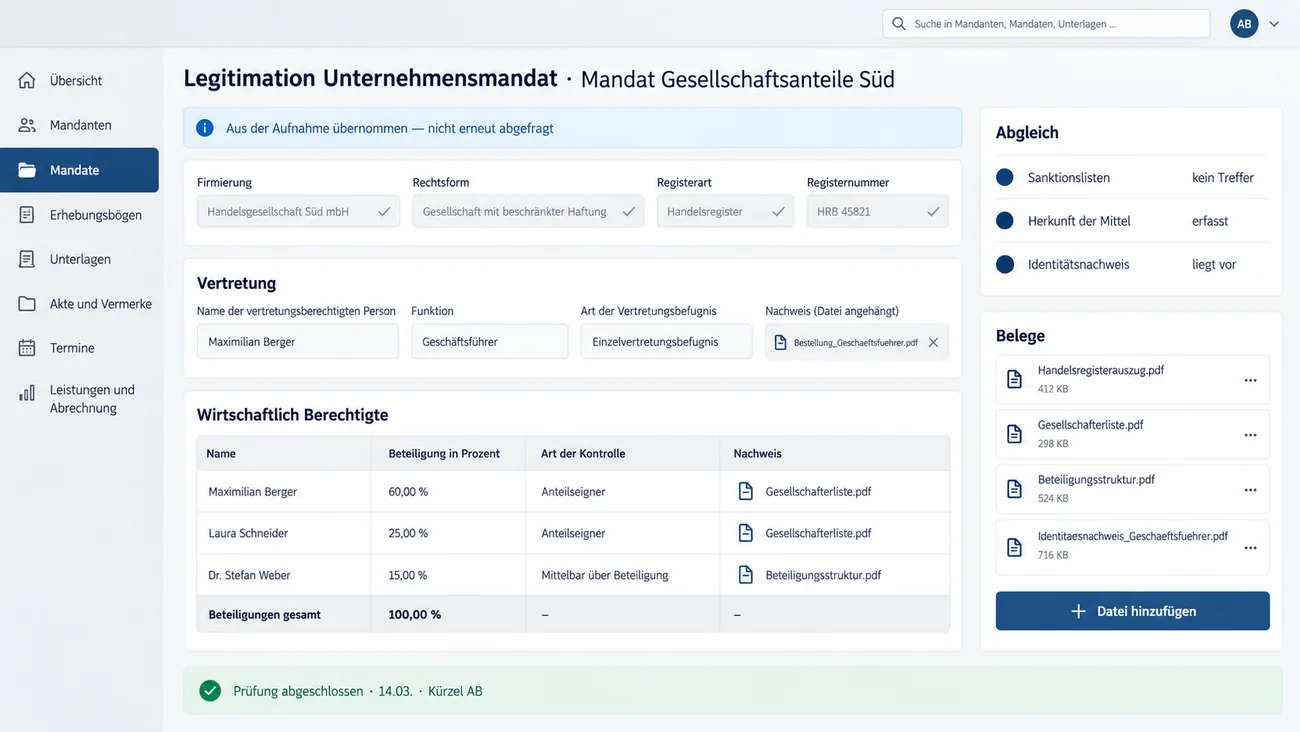Click checkmark in the Rechtsform field
The width and height of the screenshot is (1300, 732).
tap(629, 212)
